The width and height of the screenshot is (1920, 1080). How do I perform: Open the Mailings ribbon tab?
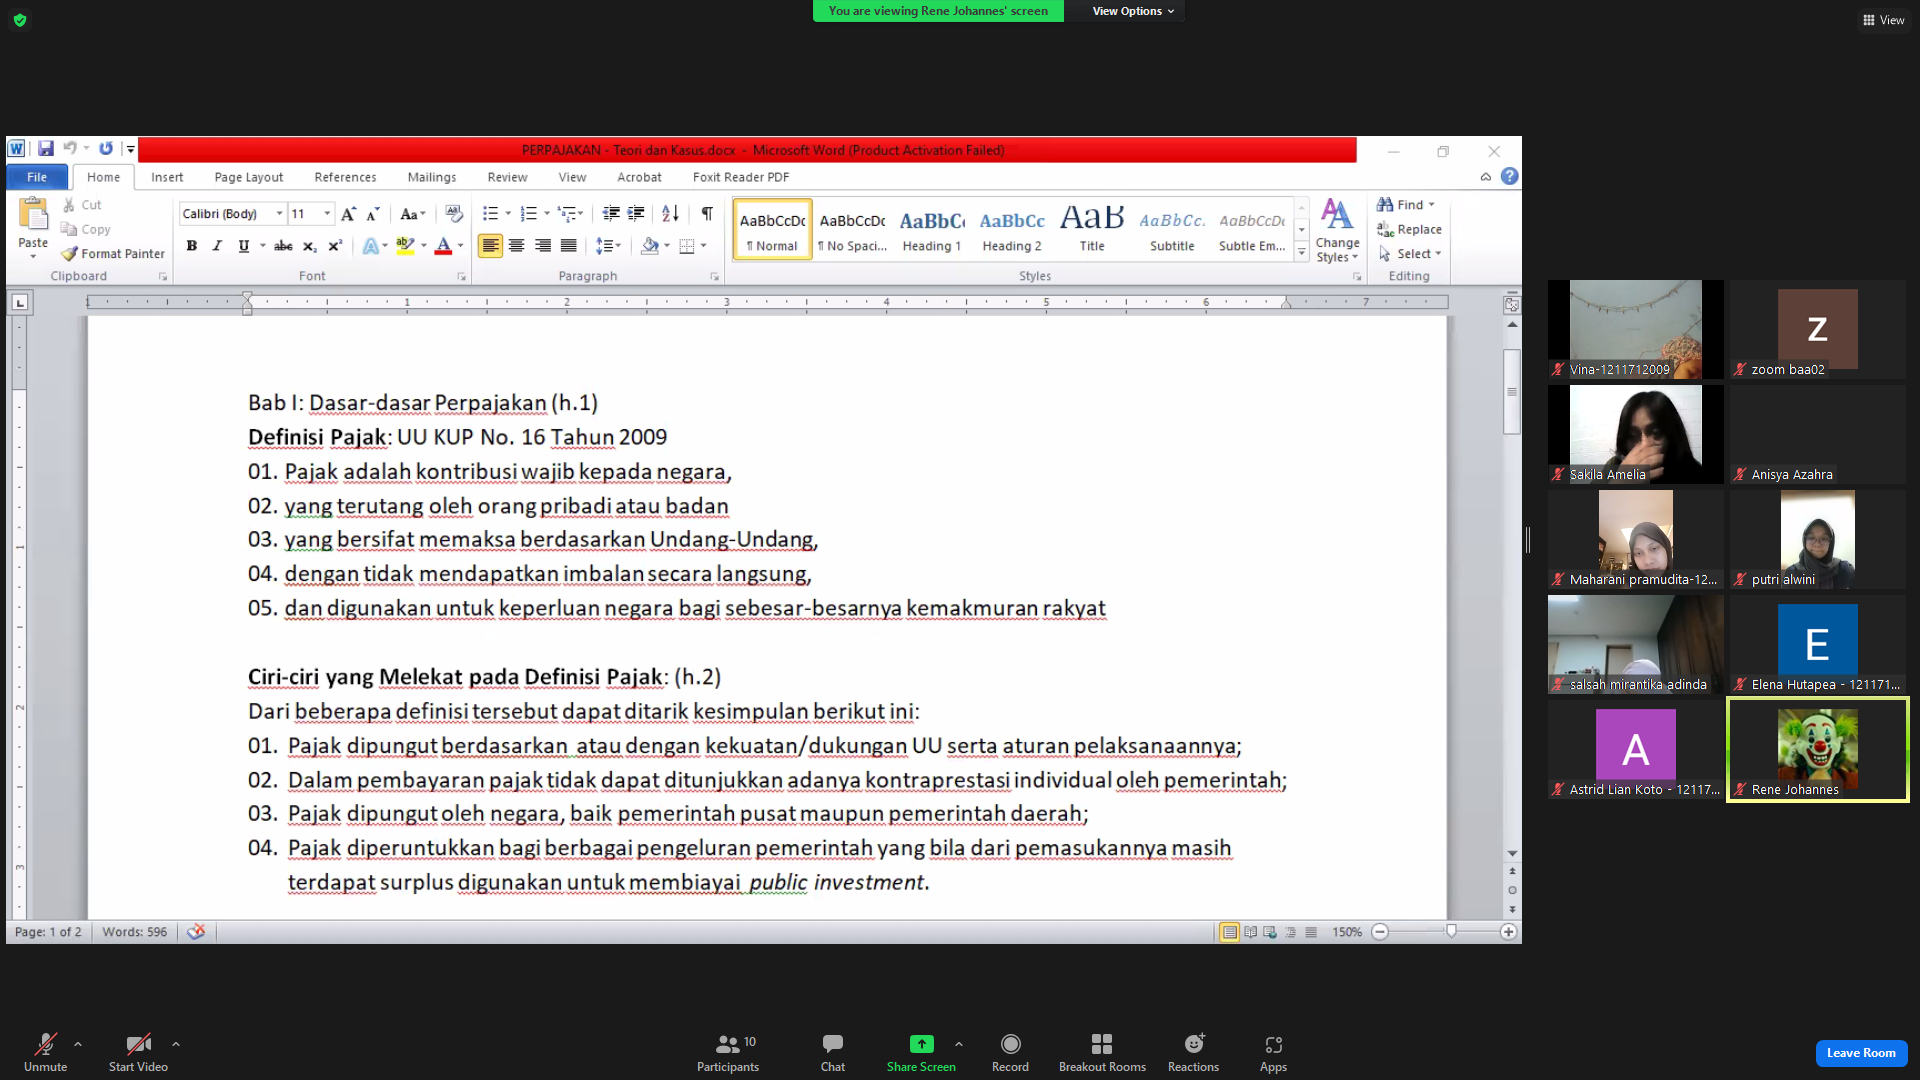click(432, 177)
